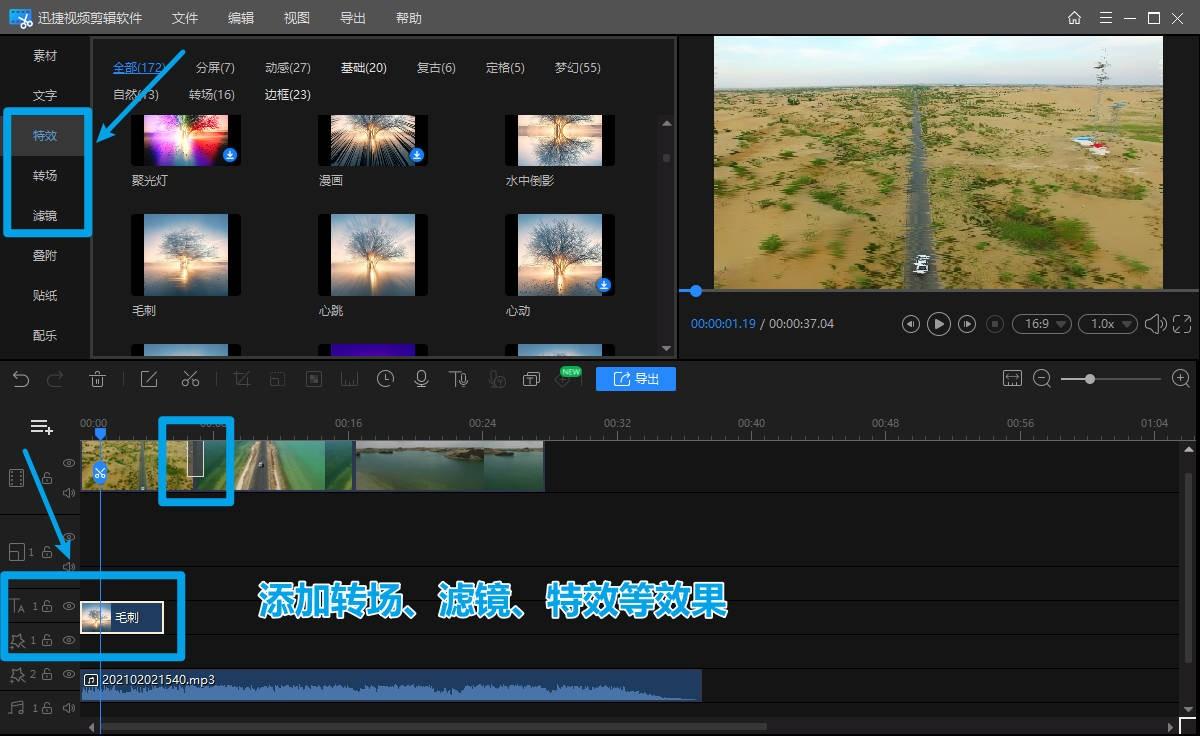Open the text-to-speech tool icon

[458, 379]
